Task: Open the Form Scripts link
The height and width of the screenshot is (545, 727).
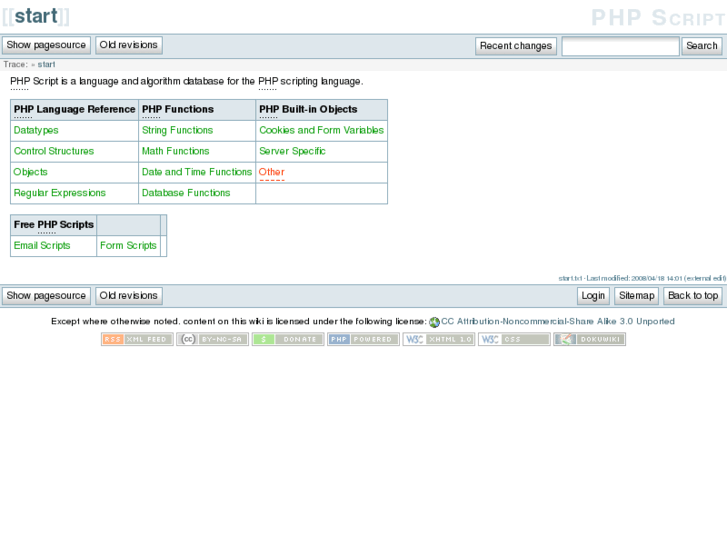Action: point(128,245)
